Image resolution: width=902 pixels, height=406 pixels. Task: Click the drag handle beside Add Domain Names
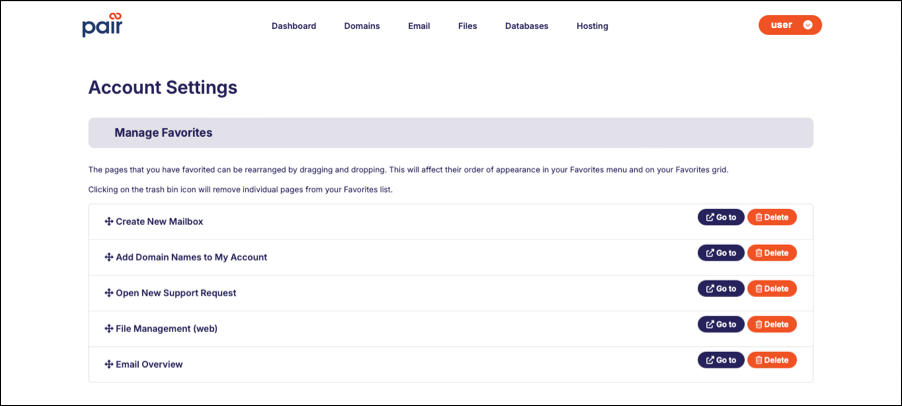108,257
